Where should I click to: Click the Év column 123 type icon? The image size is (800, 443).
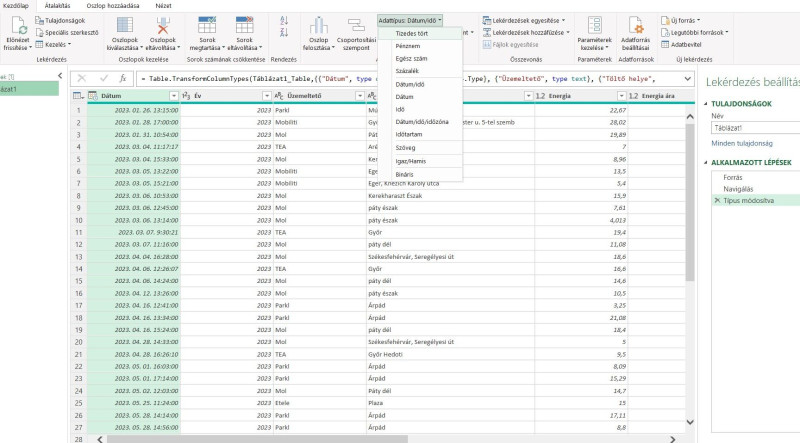[x=186, y=96]
